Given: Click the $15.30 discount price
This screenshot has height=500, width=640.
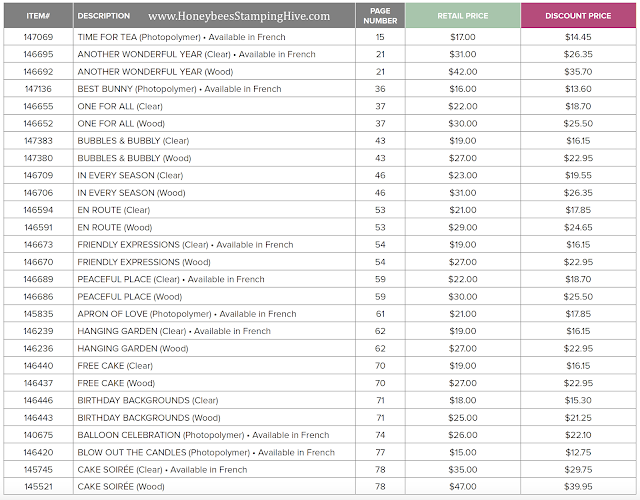Looking at the screenshot, I should pos(578,401).
